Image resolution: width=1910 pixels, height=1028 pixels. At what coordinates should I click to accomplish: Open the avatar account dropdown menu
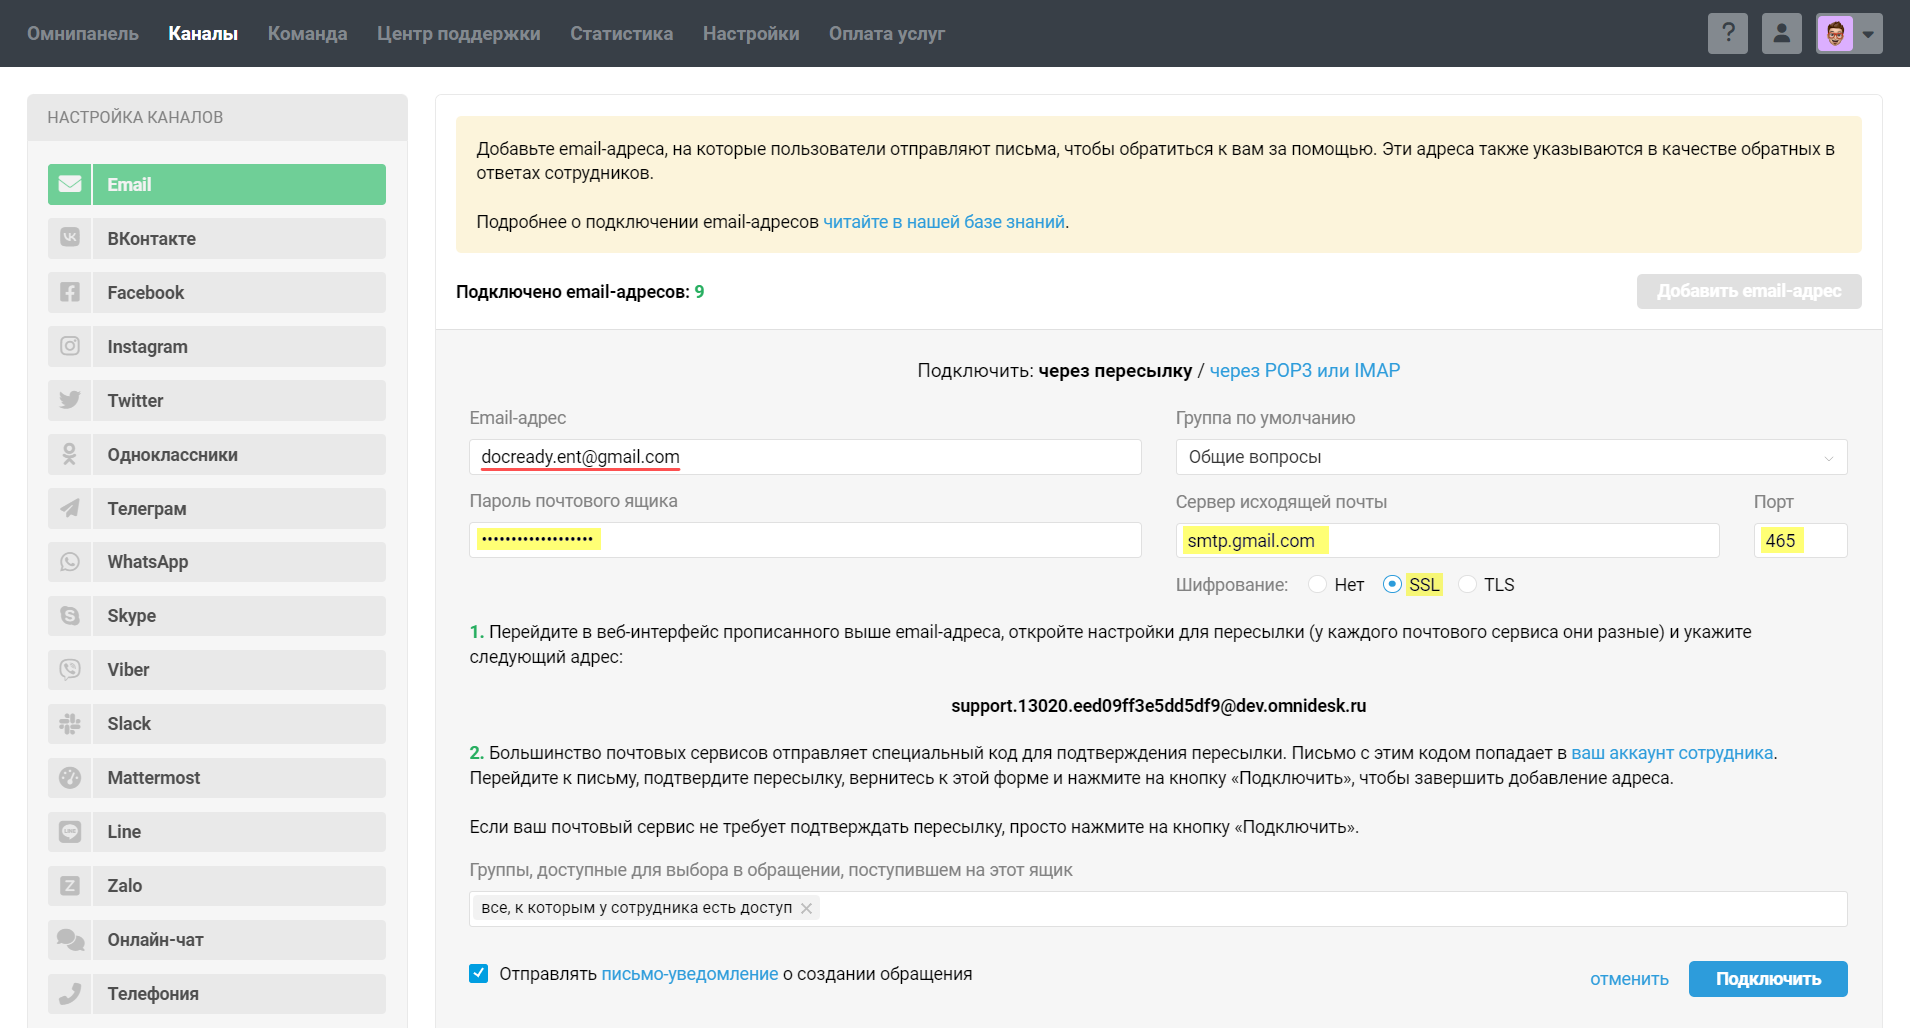pyautogui.click(x=1867, y=34)
